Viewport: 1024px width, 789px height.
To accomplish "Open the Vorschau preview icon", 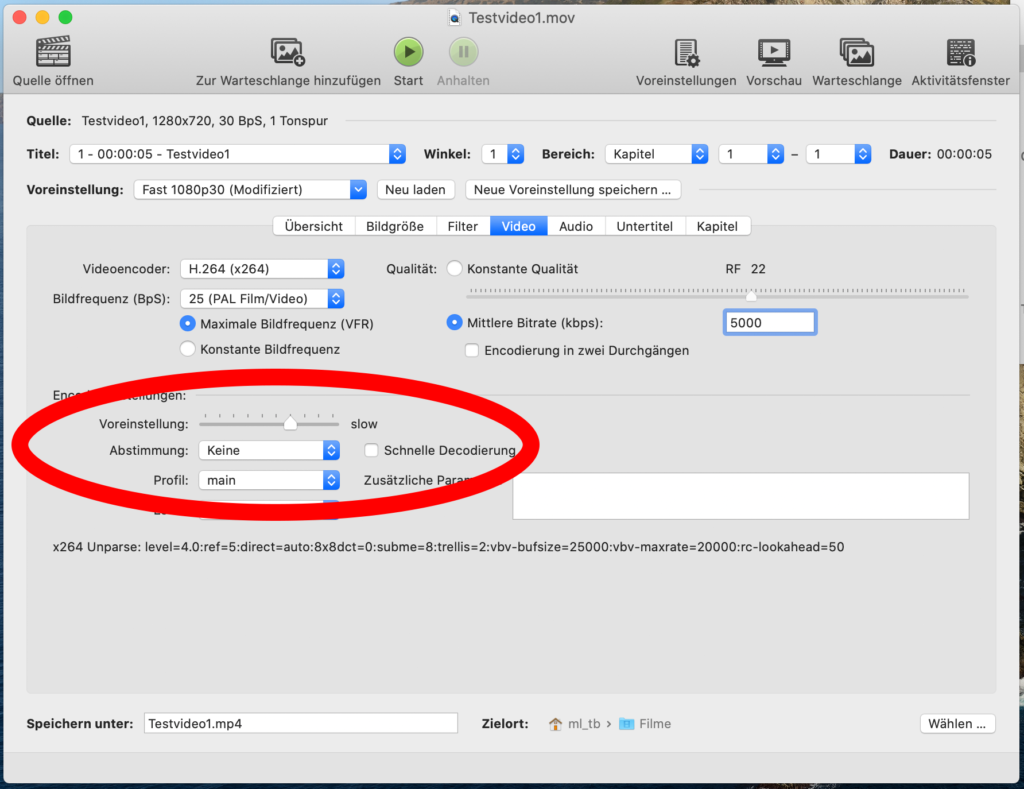I will pos(773,52).
